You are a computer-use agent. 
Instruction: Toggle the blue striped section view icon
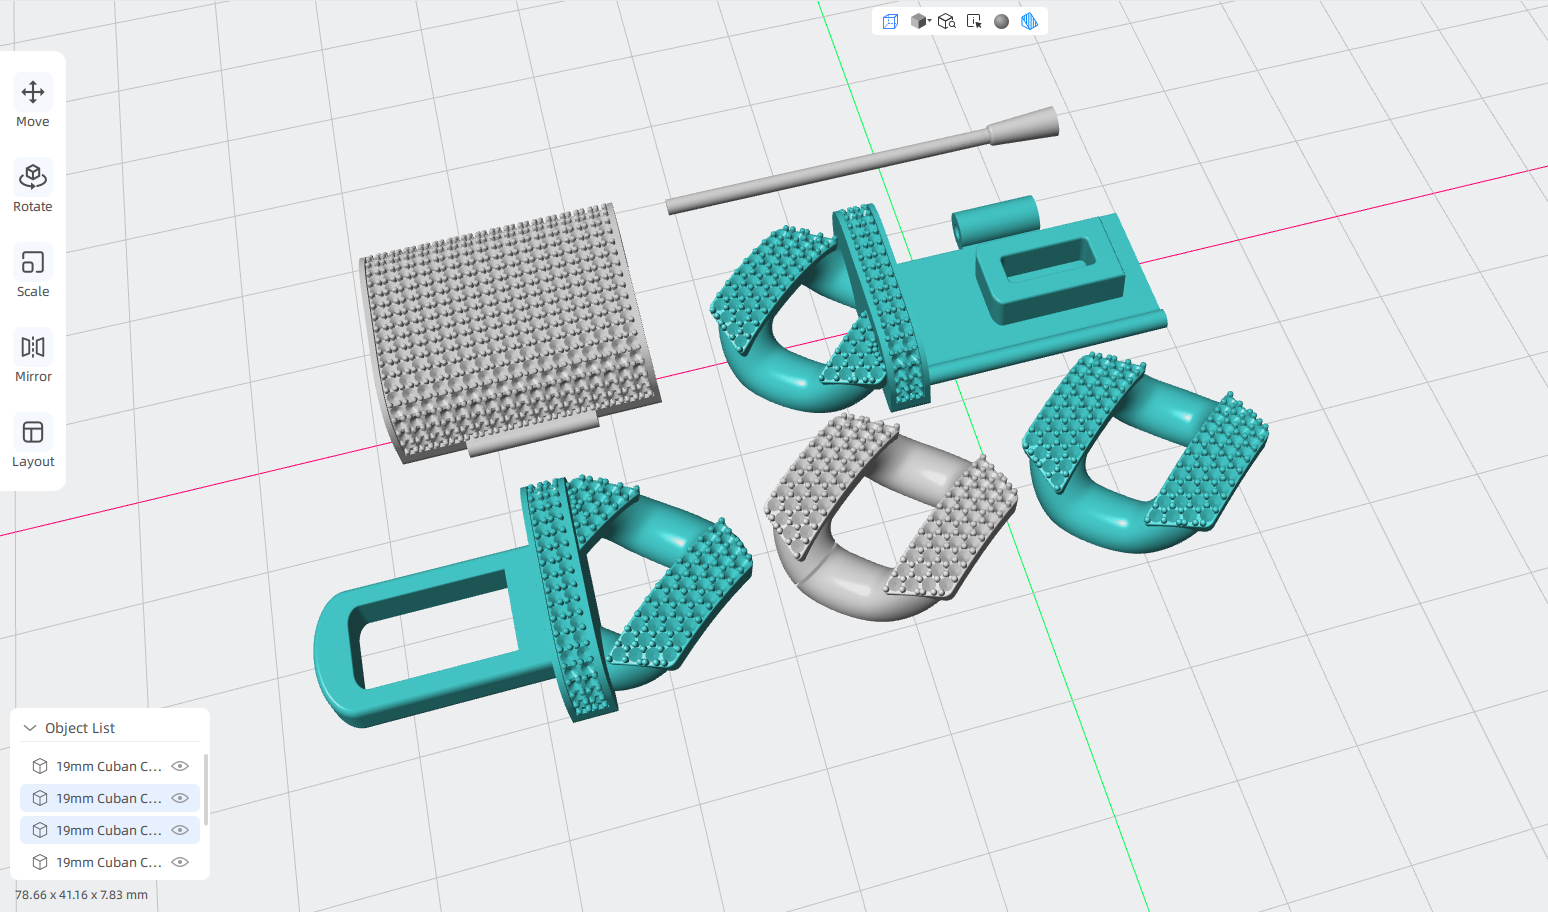point(1029,21)
